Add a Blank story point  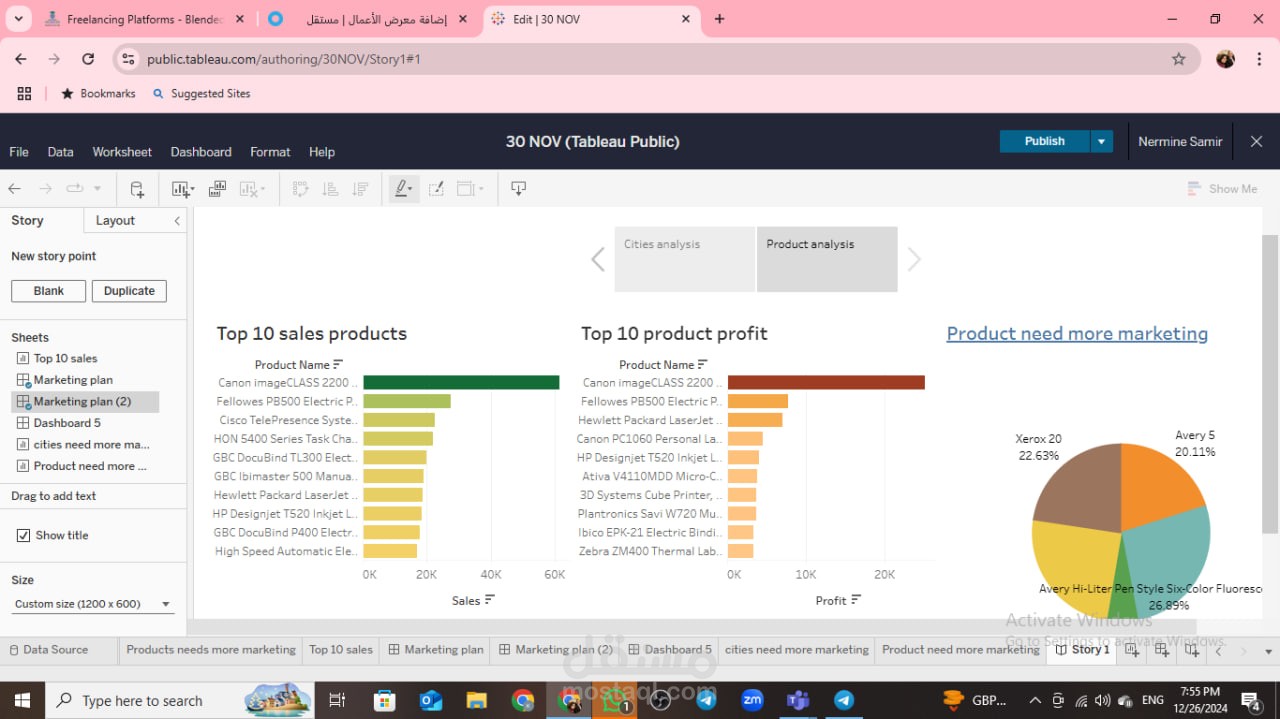pos(49,291)
